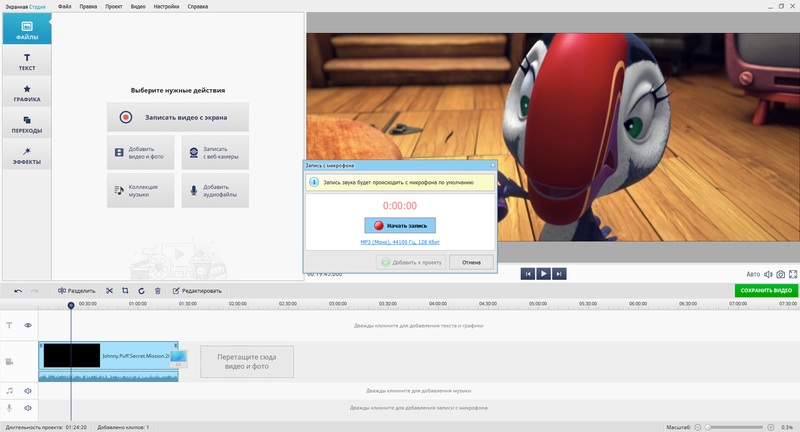This screenshot has height=432, width=800.
Task: Open the Видео menu
Action: (x=138, y=7)
